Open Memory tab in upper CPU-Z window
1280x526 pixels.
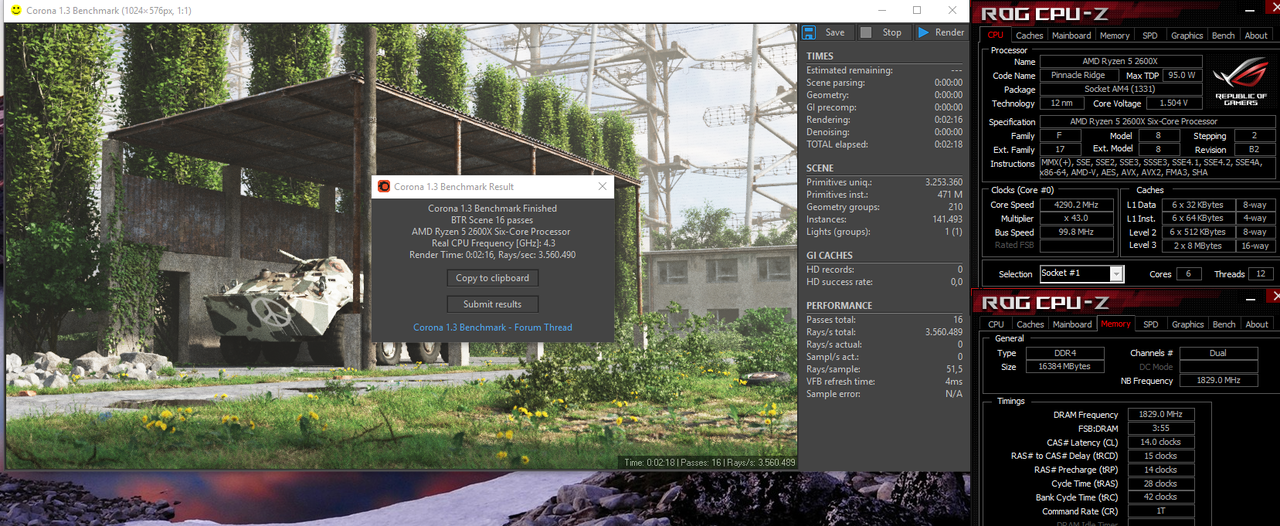click(x=1115, y=35)
